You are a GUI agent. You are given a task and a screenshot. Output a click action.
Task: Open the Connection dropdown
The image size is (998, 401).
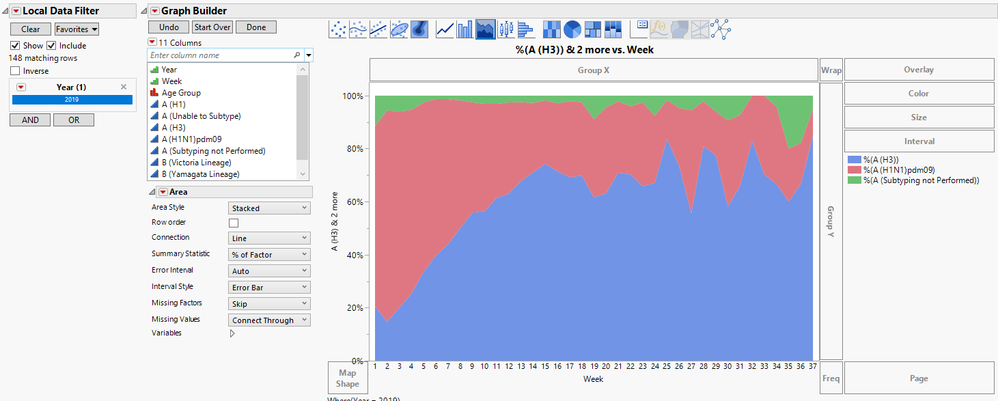click(269, 238)
